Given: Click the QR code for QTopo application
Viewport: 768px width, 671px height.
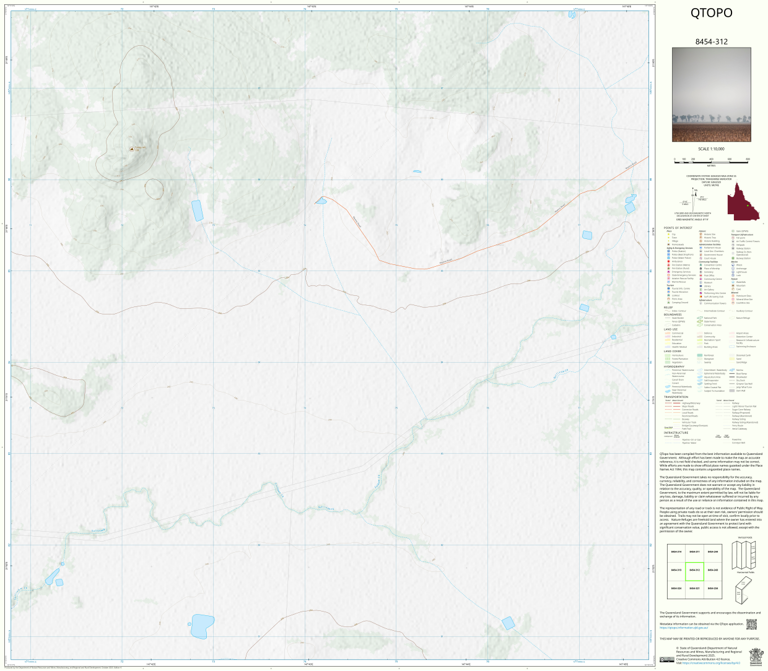Looking at the screenshot, I should point(751,624).
